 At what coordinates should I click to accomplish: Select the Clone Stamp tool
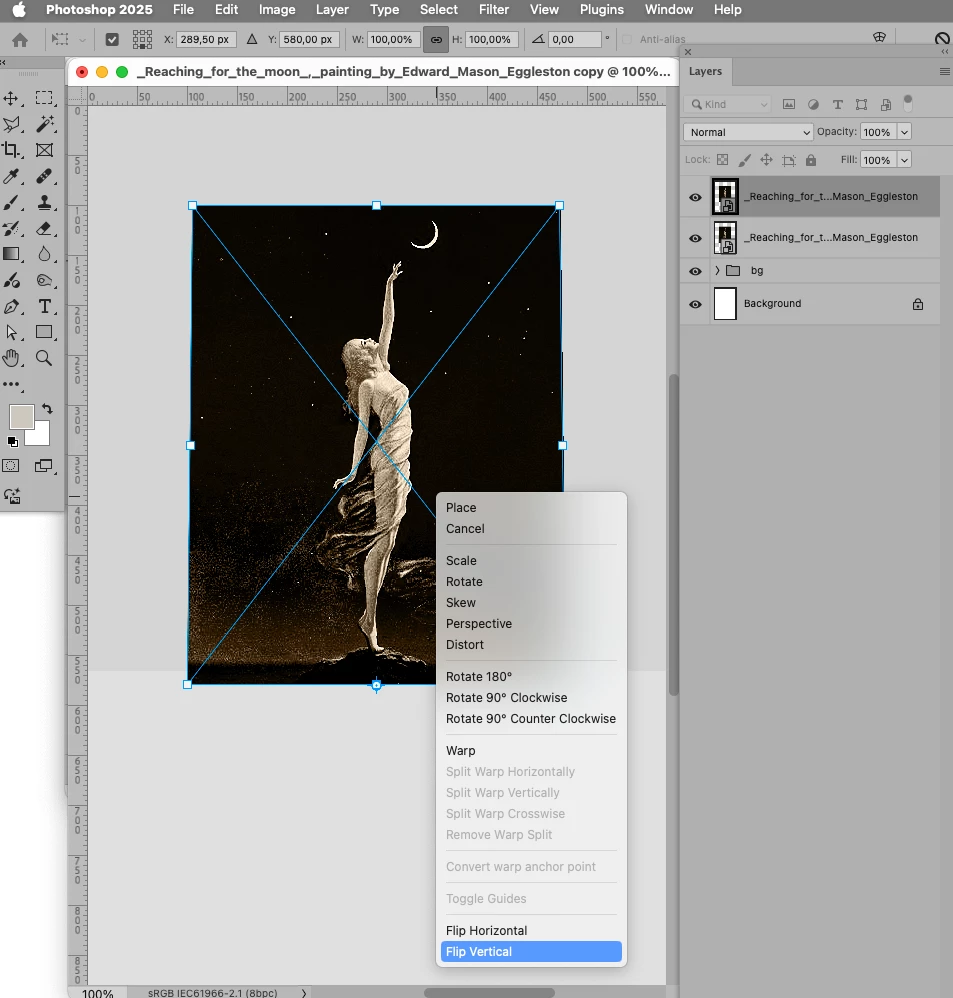coord(44,202)
